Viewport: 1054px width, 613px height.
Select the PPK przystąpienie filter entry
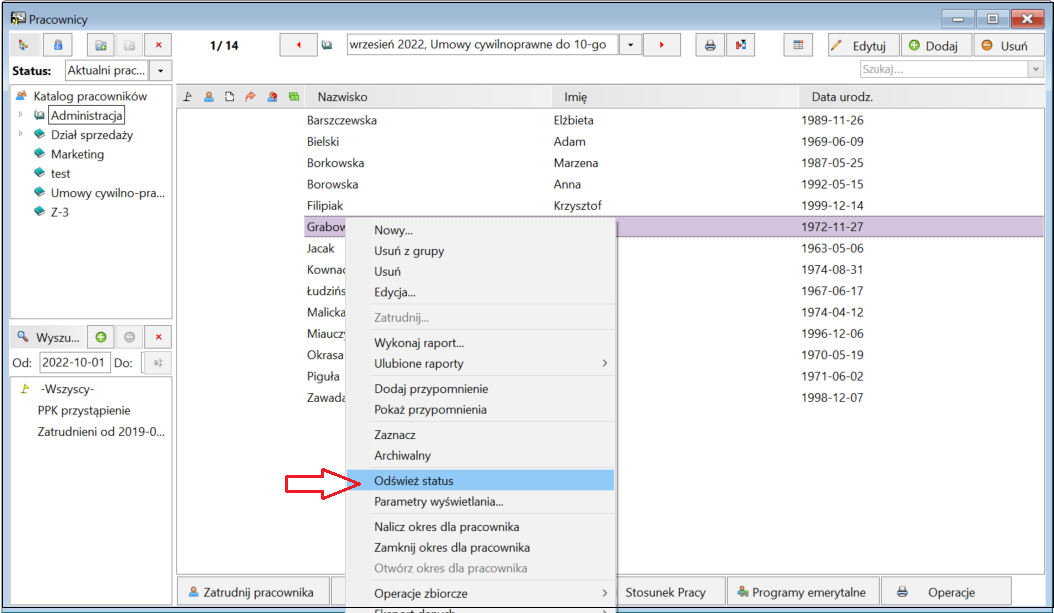tap(84, 411)
